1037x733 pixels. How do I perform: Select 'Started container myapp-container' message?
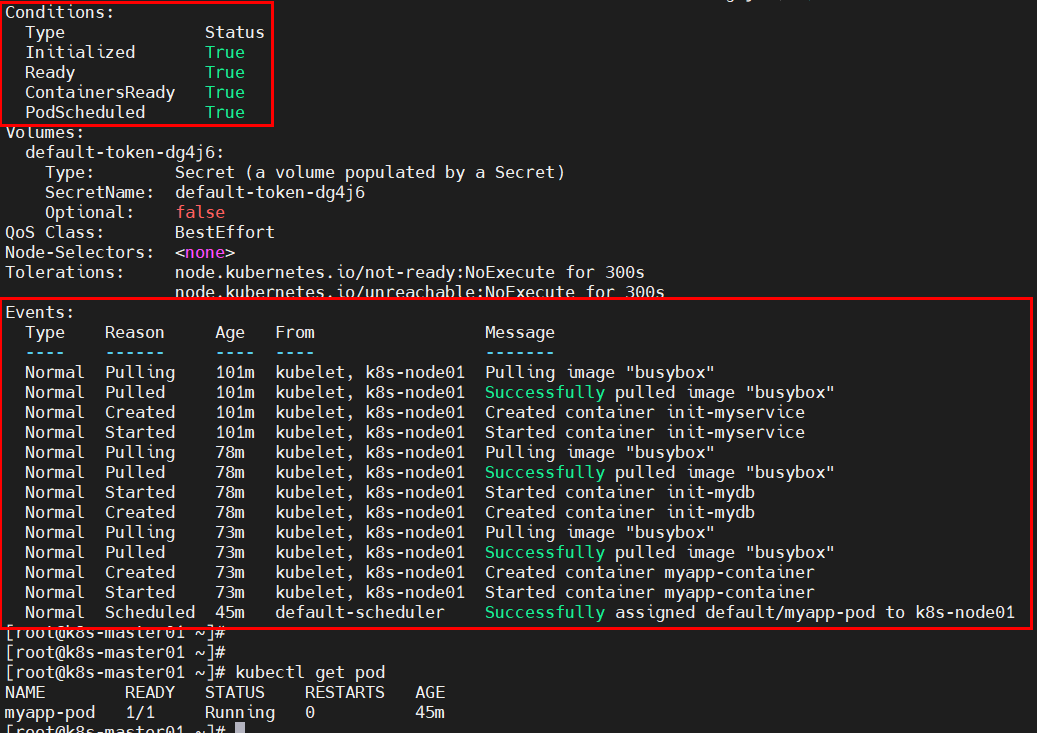(x=649, y=593)
